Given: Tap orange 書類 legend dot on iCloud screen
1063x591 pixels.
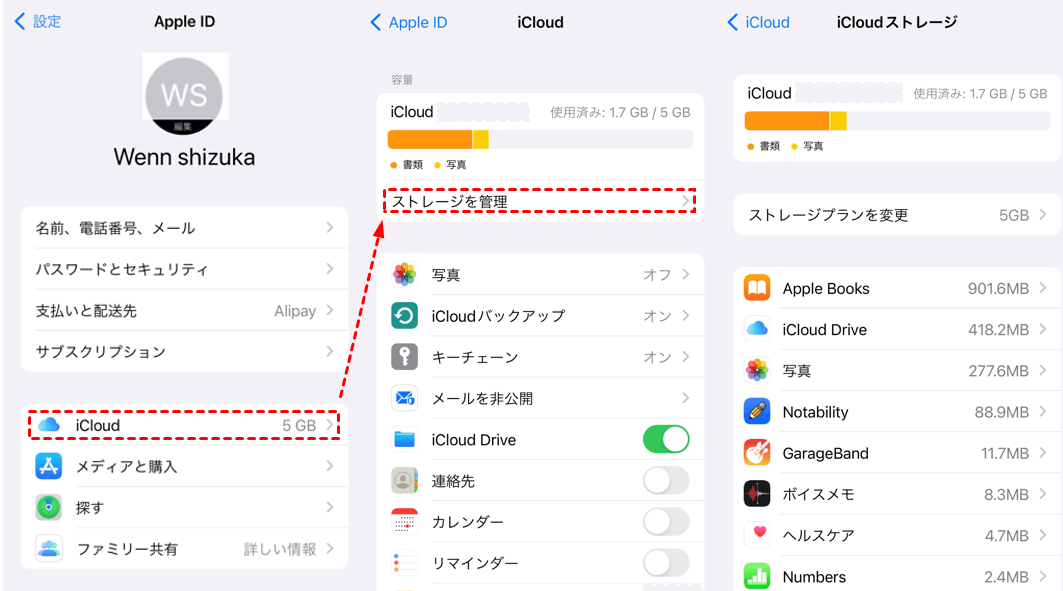Looking at the screenshot, I should [x=394, y=165].
